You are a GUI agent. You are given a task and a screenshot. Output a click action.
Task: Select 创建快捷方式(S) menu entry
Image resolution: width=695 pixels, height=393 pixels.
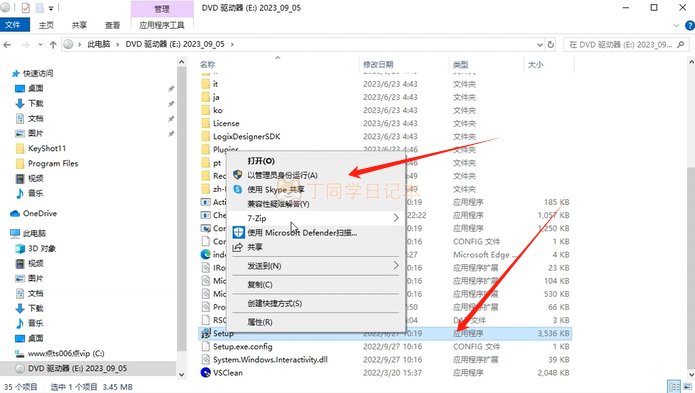316,304
